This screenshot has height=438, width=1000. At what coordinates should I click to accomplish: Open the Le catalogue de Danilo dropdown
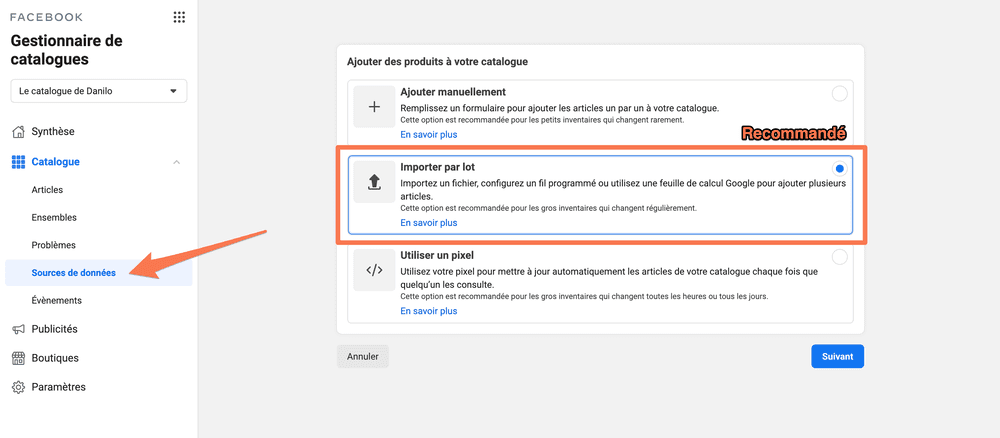[98, 91]
